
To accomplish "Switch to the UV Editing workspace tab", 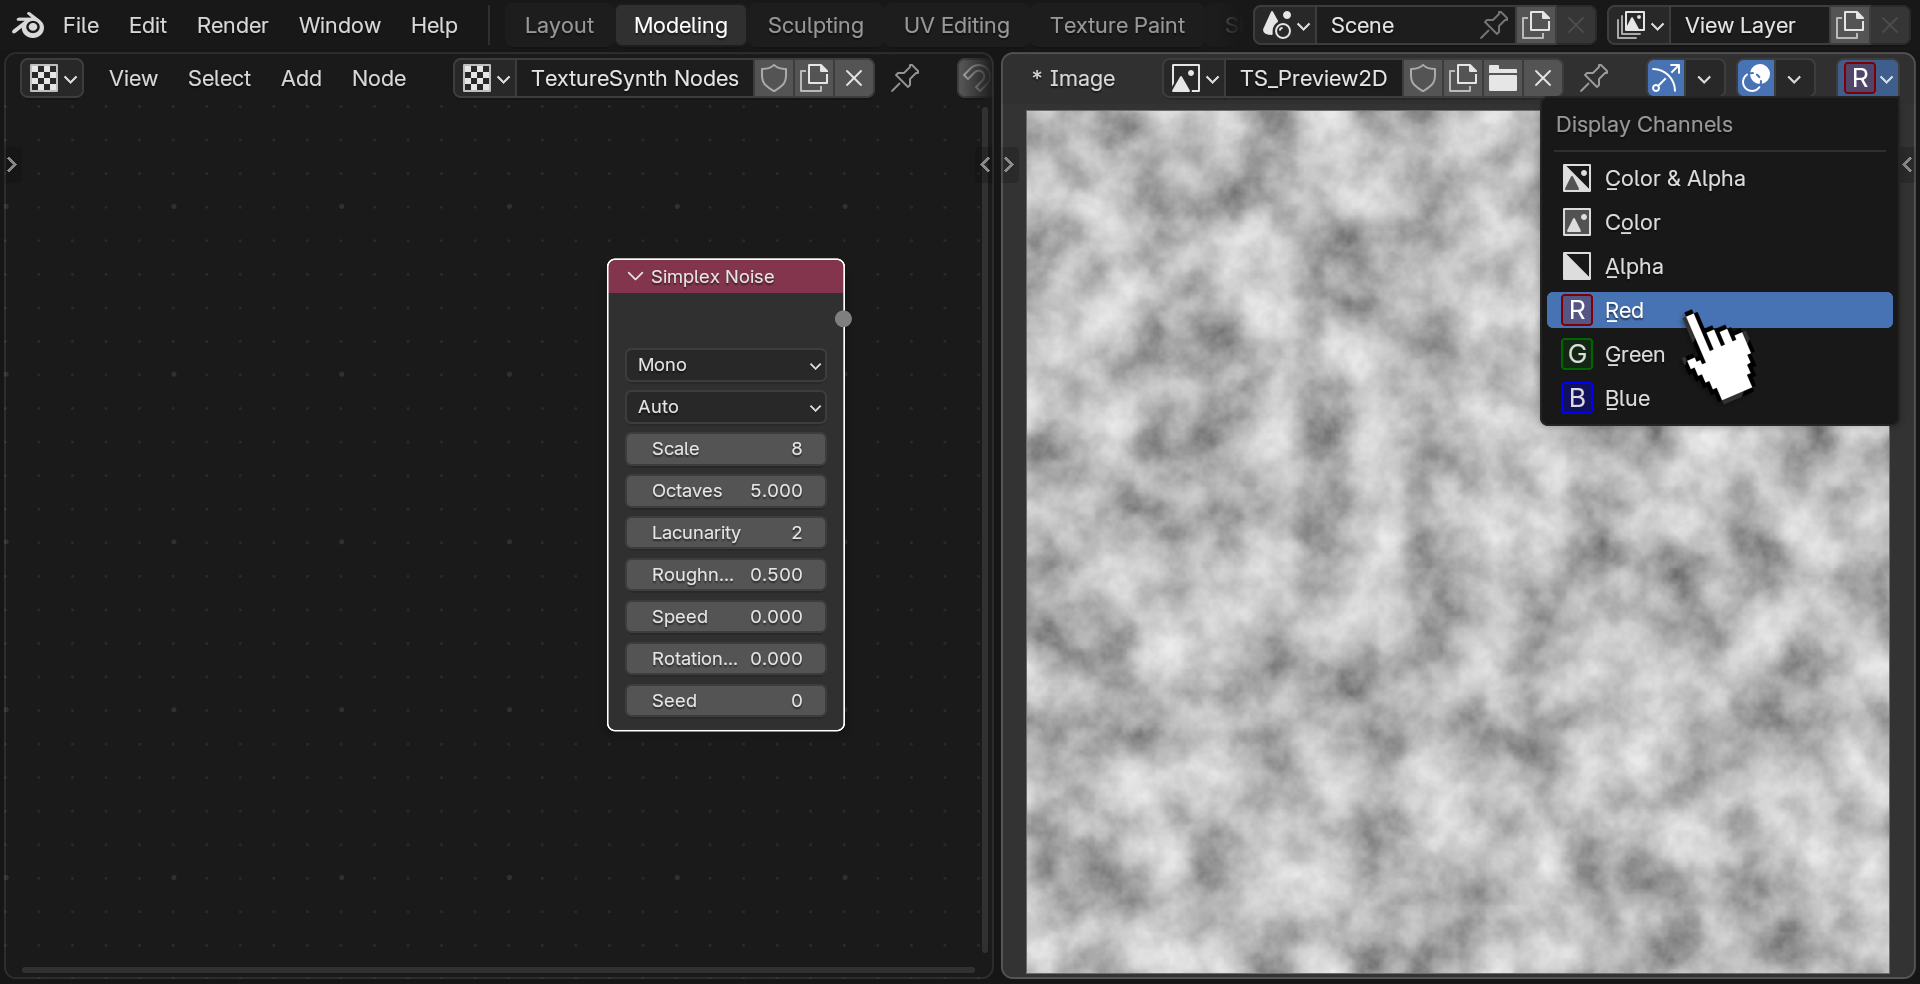I will (956, 25).
